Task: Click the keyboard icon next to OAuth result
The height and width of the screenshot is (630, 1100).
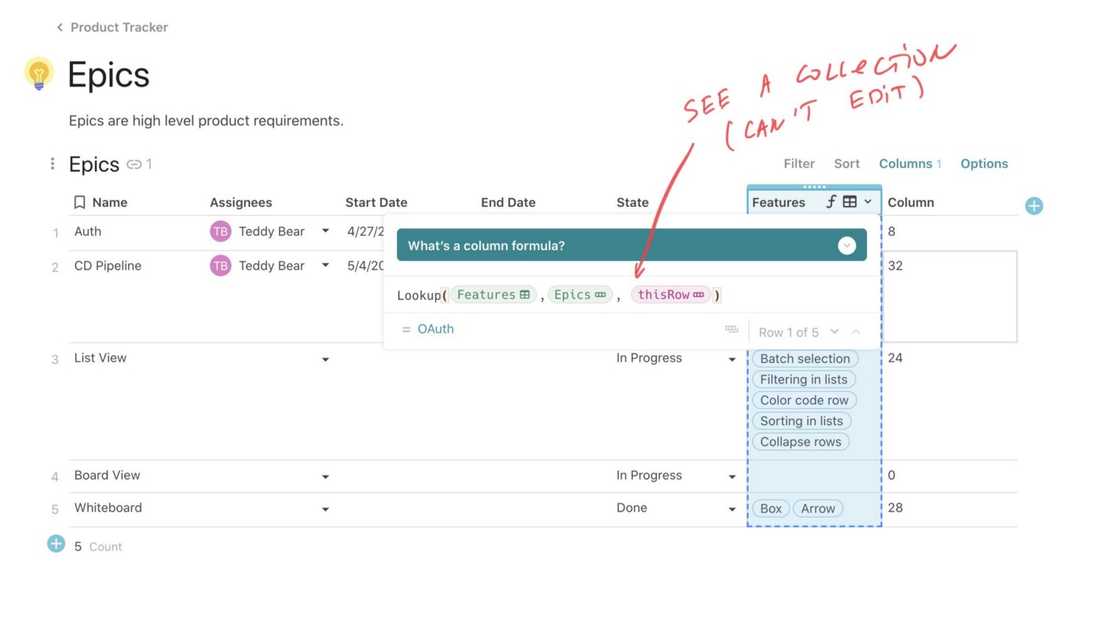Action: [731, 328]
